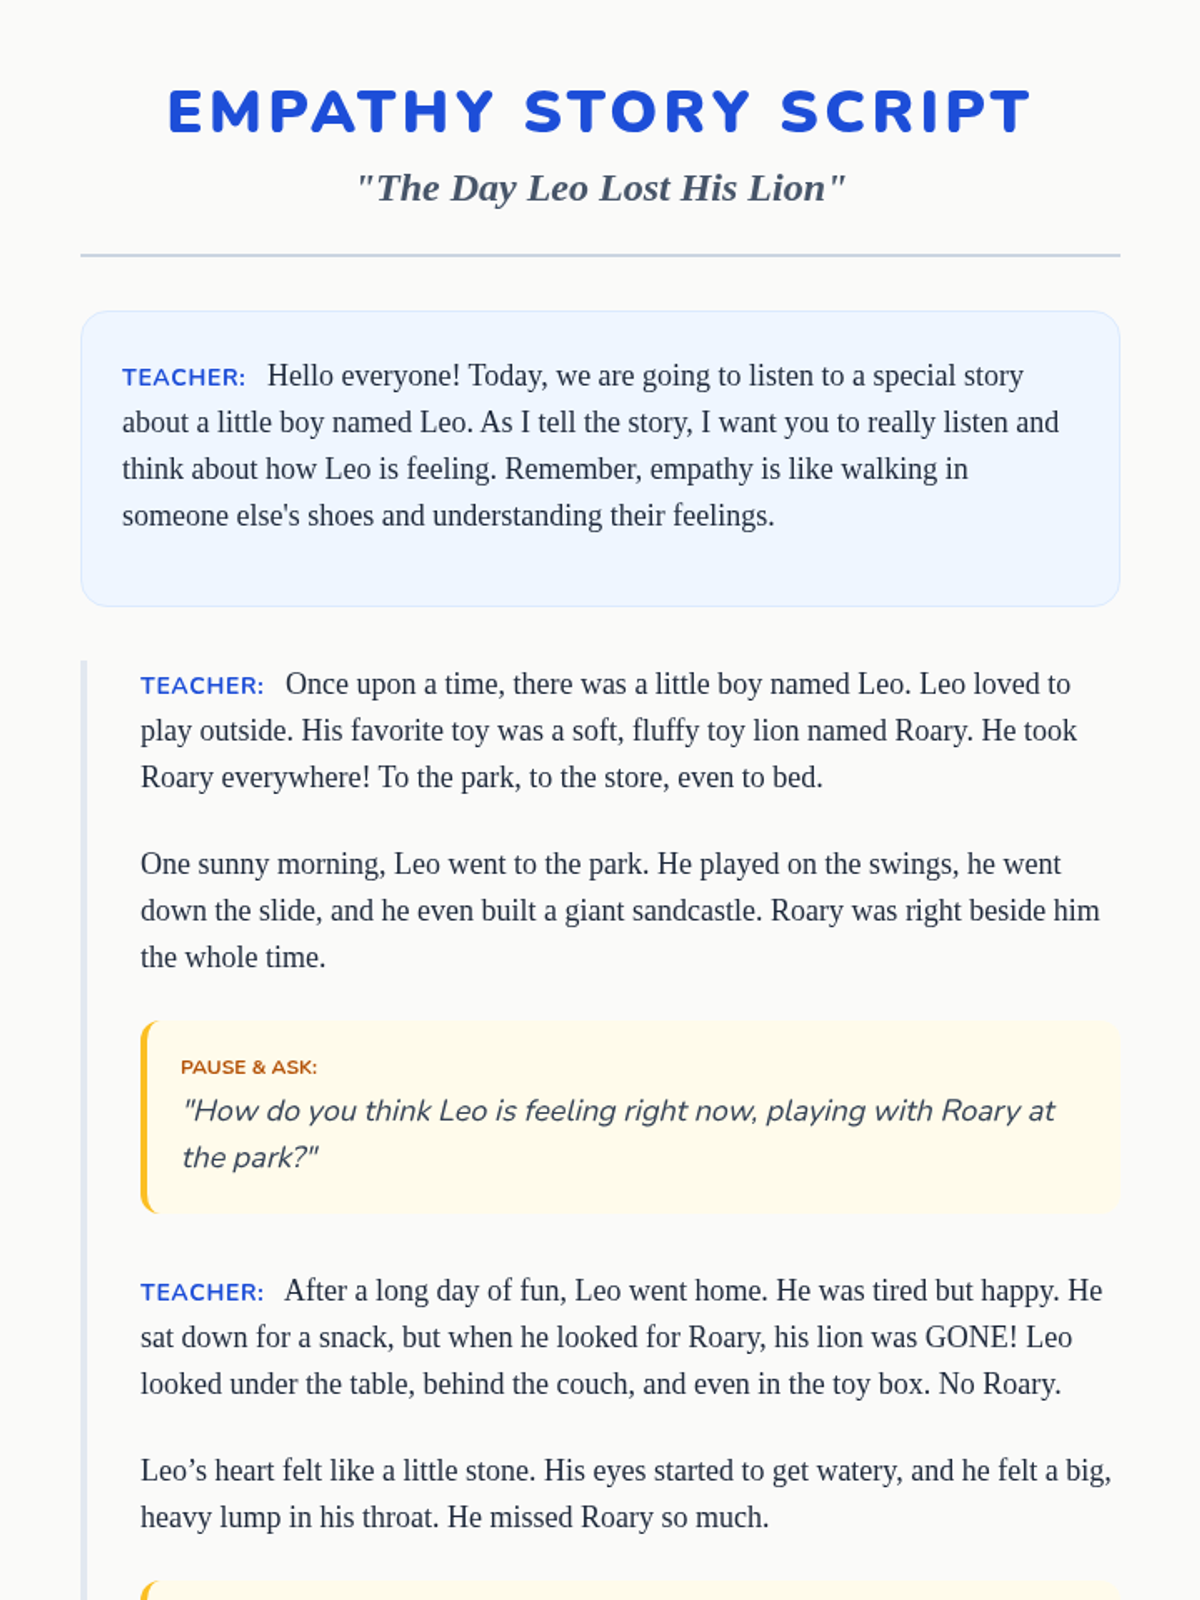Select the subtitle "The Day Leo Lost His Lion"

coord(600,188)
